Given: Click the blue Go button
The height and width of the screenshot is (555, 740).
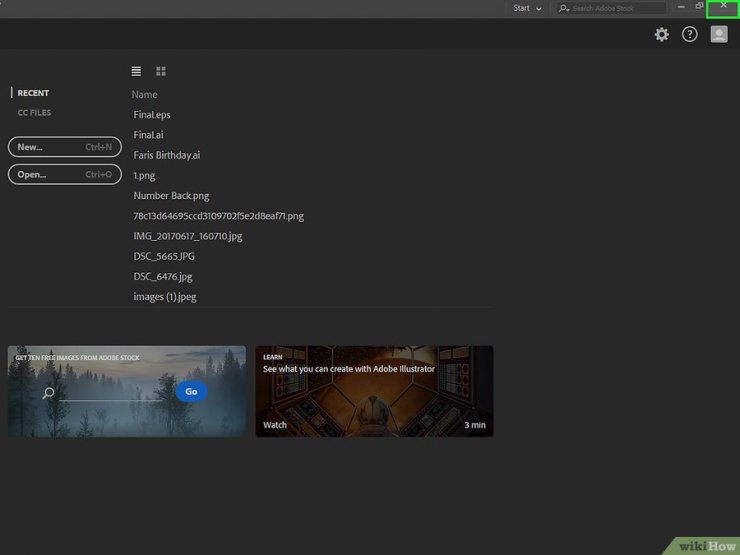Looking at the screenshot, I should pyautogui.click(x=191, y=391).
